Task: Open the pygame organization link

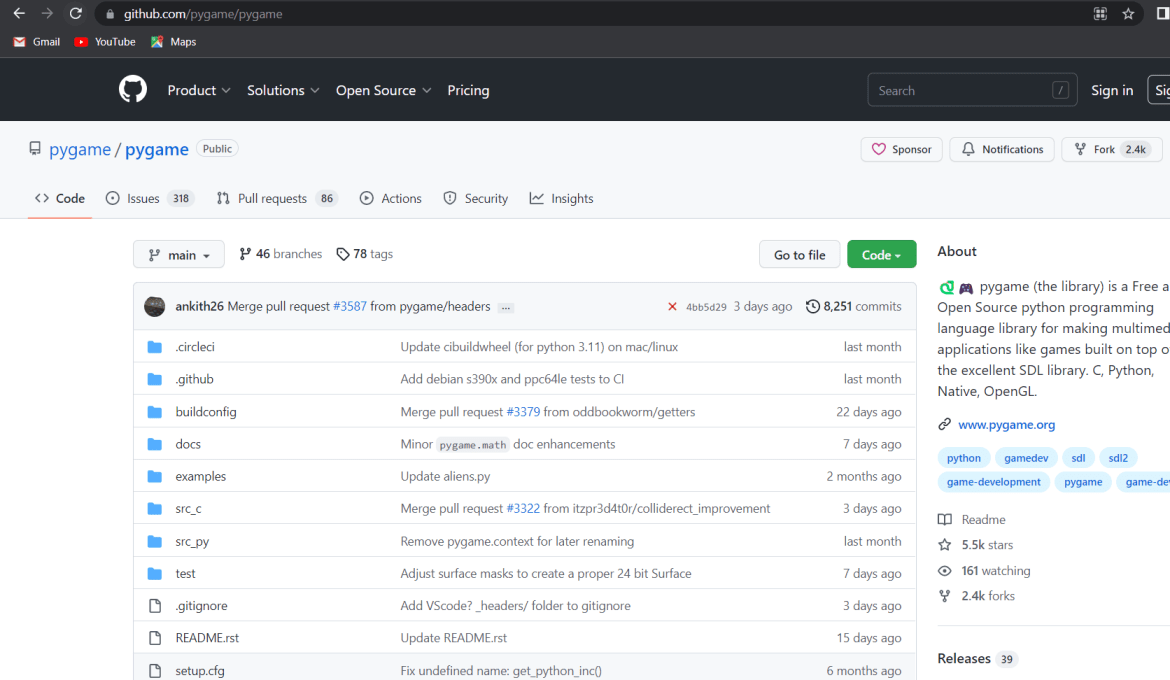Action: [x=80, y=149]
